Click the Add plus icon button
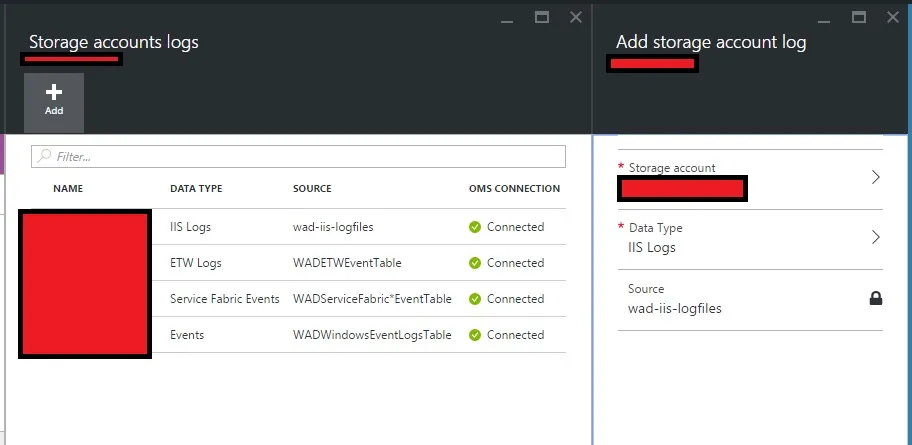Viewport: 912px width, 445px height. 54,100
